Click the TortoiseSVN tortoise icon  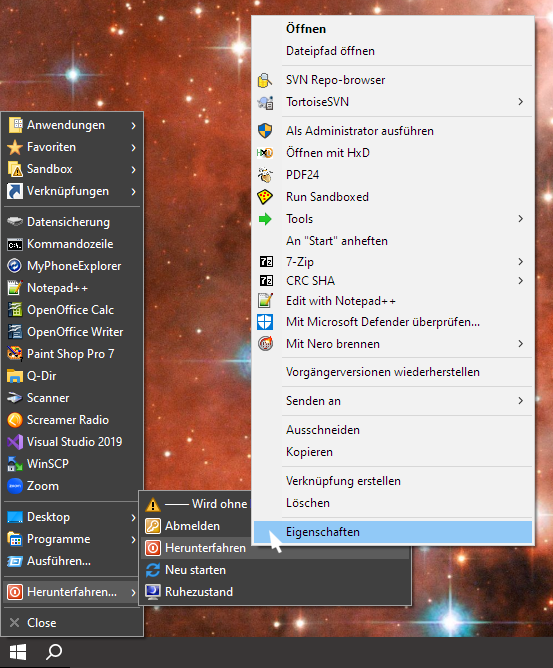(265, 102)
